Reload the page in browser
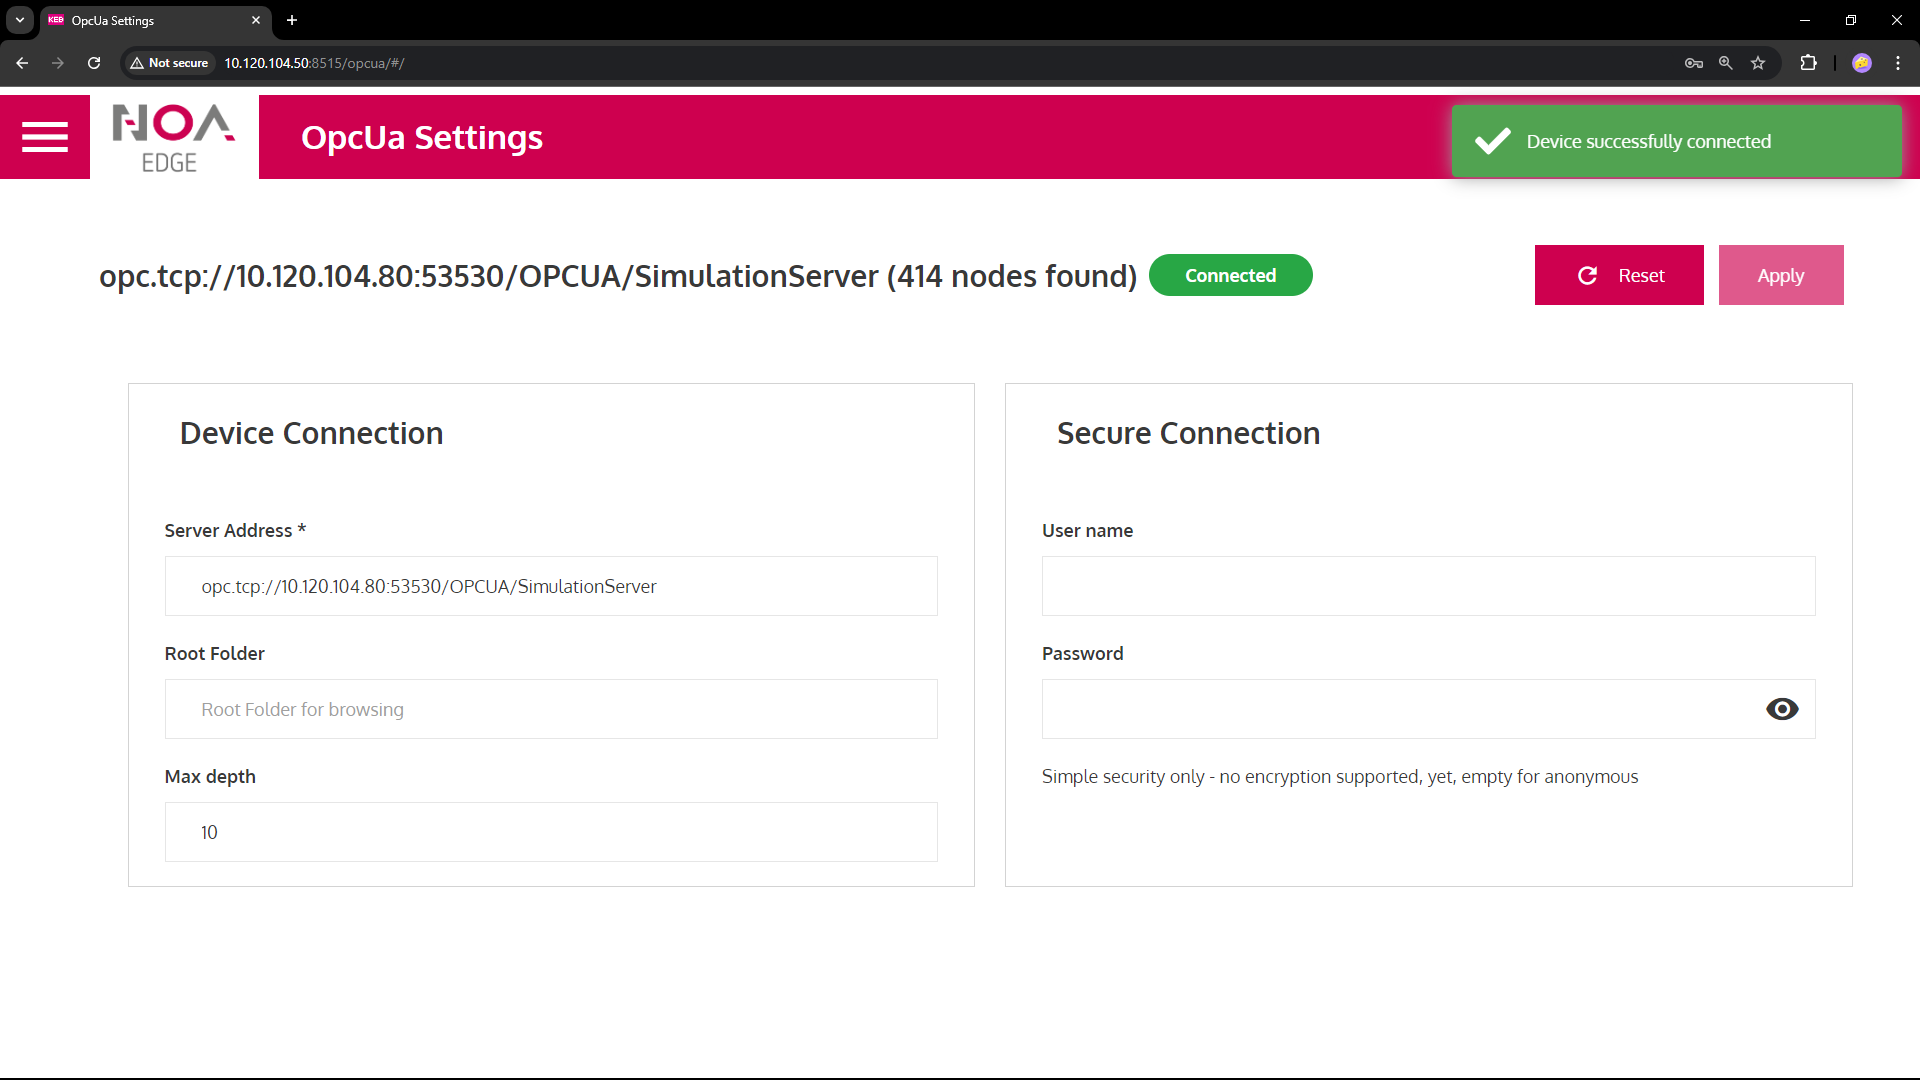 pos(94,63)
